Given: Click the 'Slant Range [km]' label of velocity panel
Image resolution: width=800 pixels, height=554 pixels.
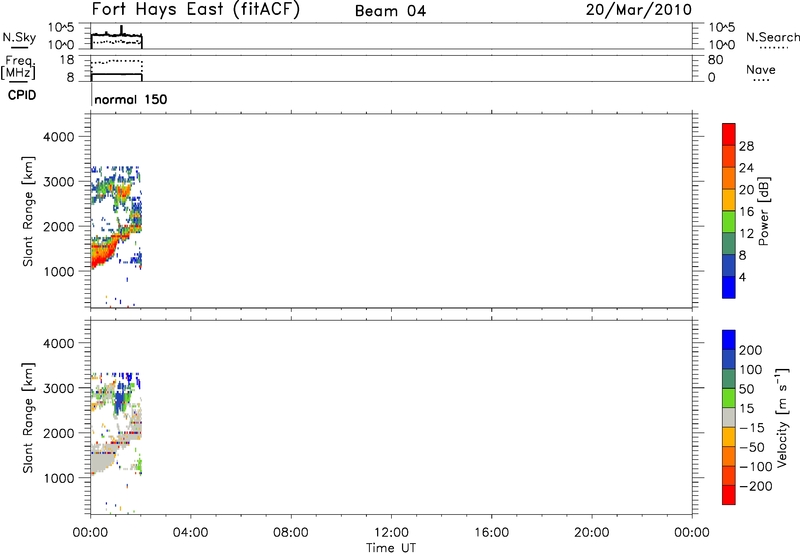Looking at the screenshot, I should [x=28, y=418].
